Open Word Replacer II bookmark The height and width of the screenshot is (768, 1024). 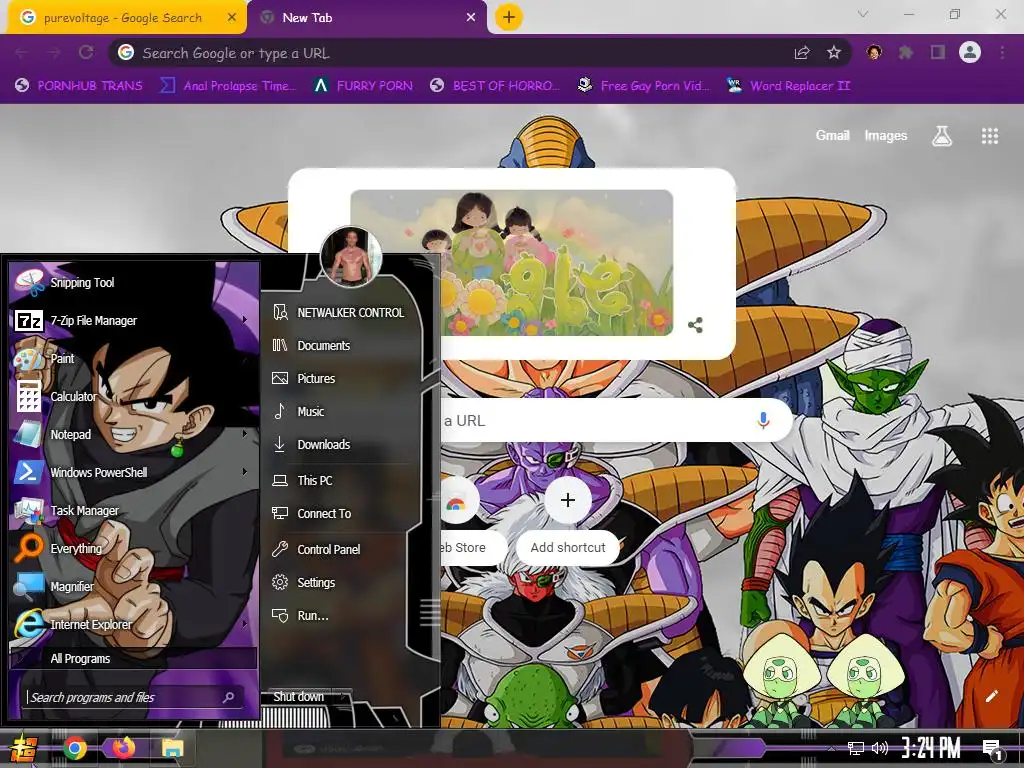[x=788, y=86]
